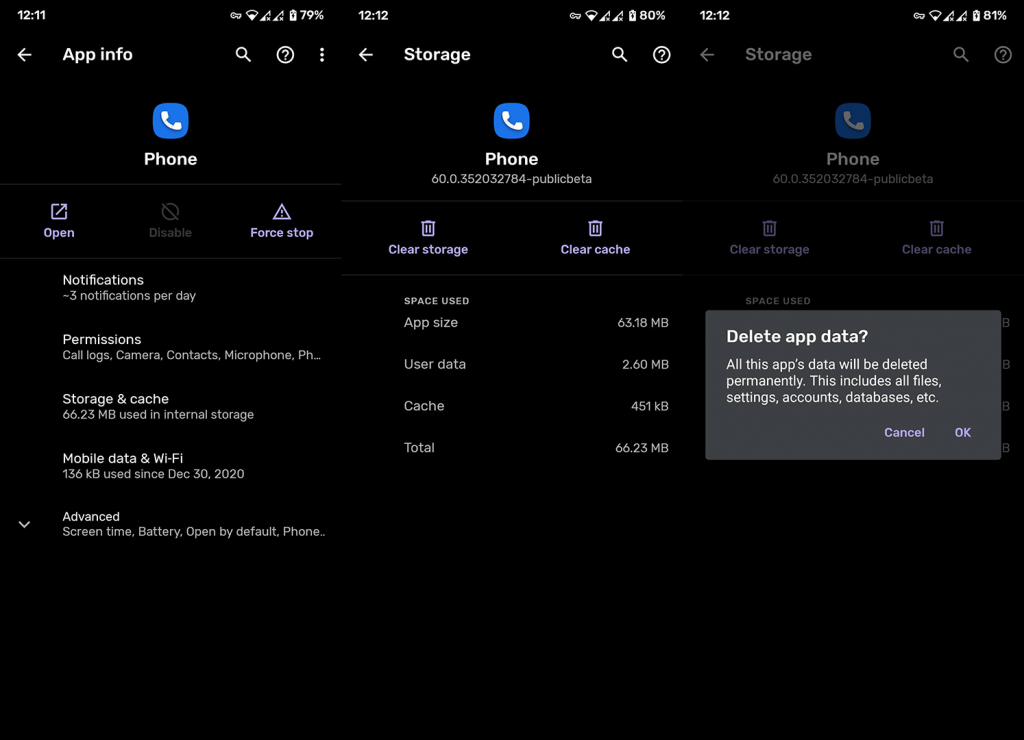Click the search icon in App info header
Screen dimensions: 1024x740
click(x=243, y=55)
